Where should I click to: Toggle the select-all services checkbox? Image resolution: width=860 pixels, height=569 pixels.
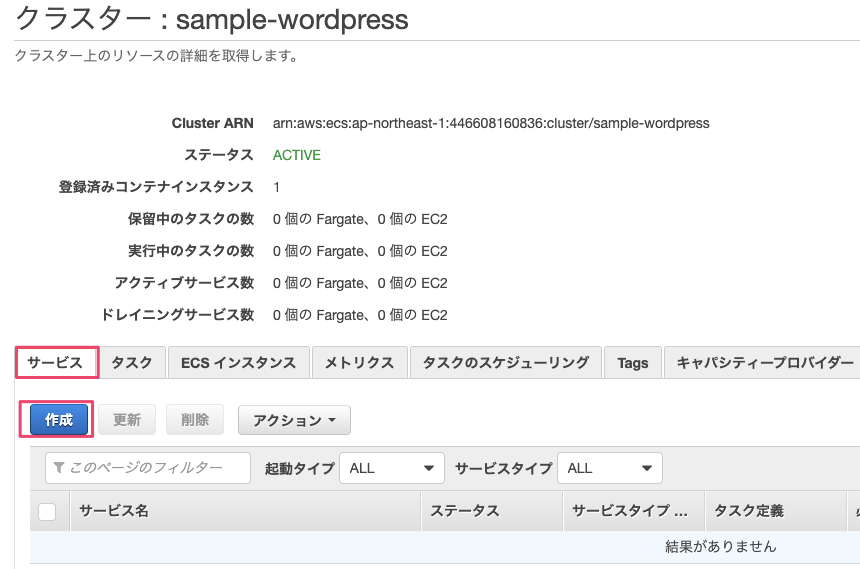(x=47, y=511)
